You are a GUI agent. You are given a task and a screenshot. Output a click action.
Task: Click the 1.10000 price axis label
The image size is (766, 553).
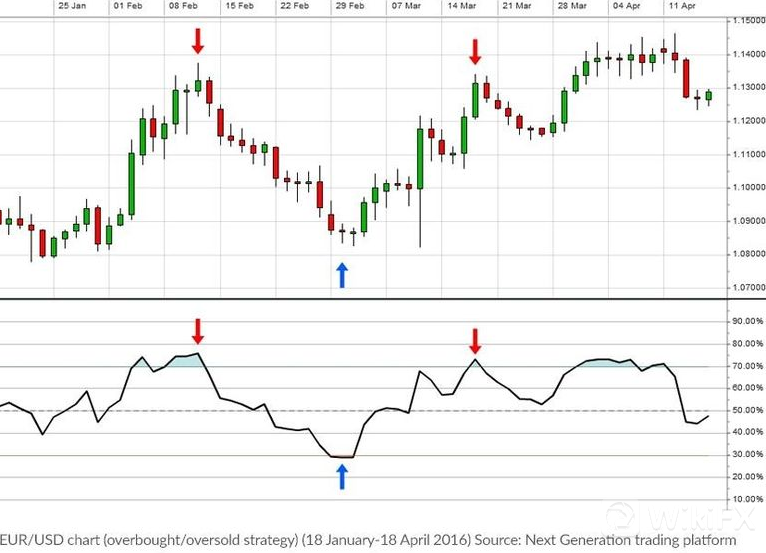739,188
